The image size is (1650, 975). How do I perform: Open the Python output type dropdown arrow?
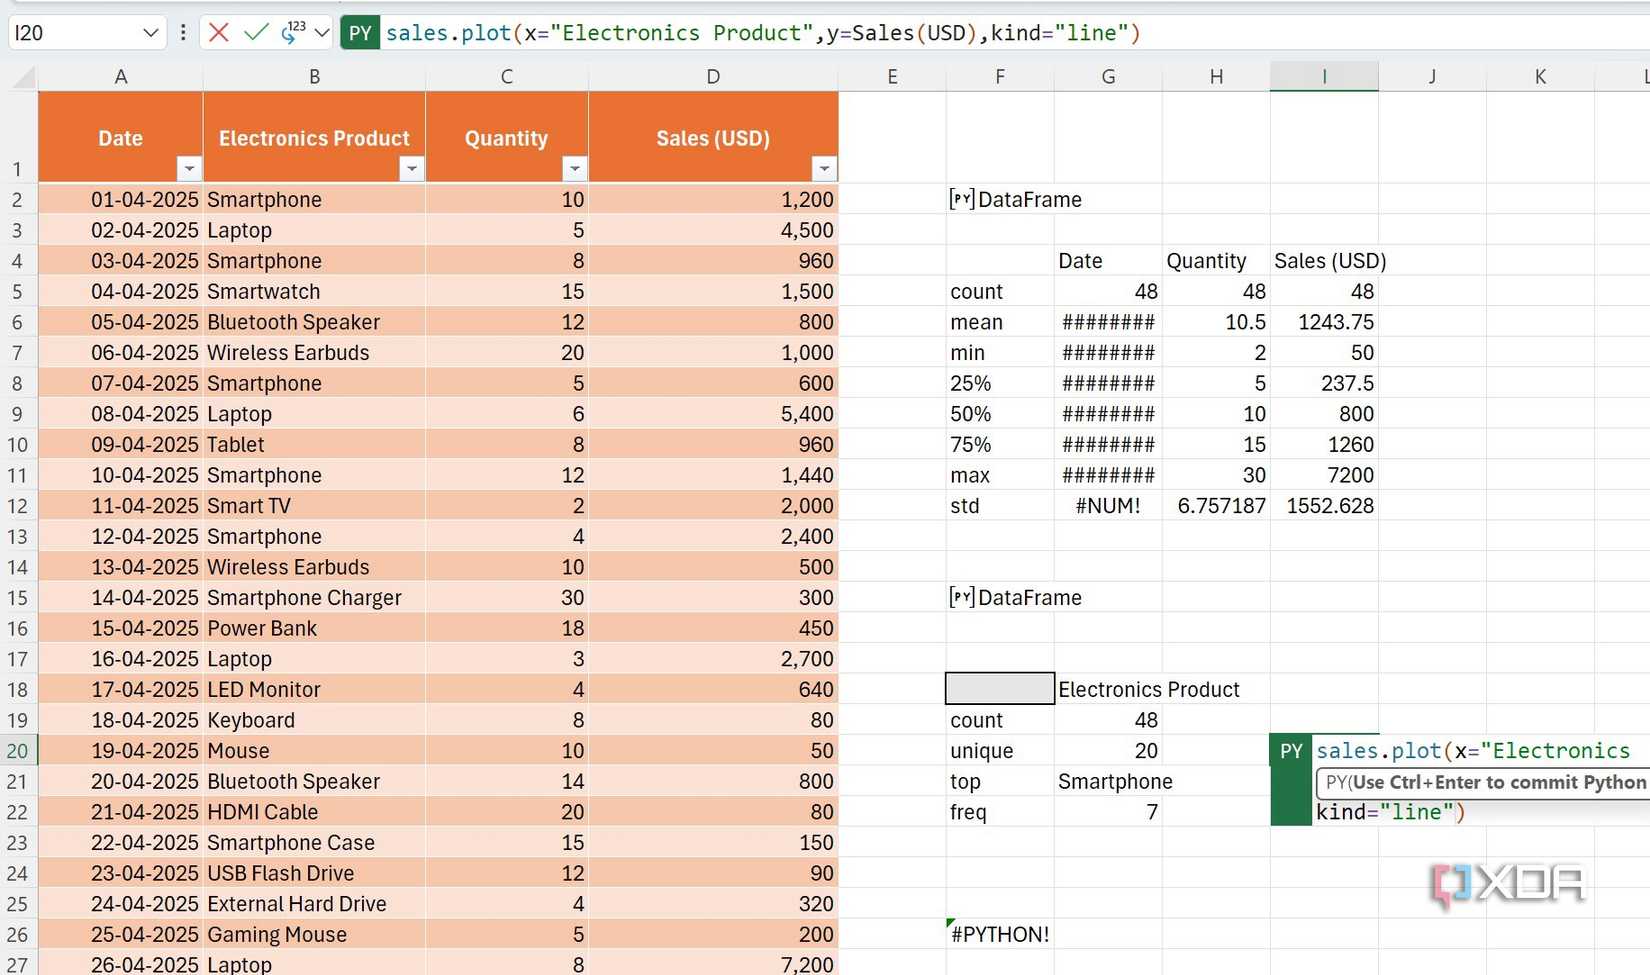[x=322, y=33]
